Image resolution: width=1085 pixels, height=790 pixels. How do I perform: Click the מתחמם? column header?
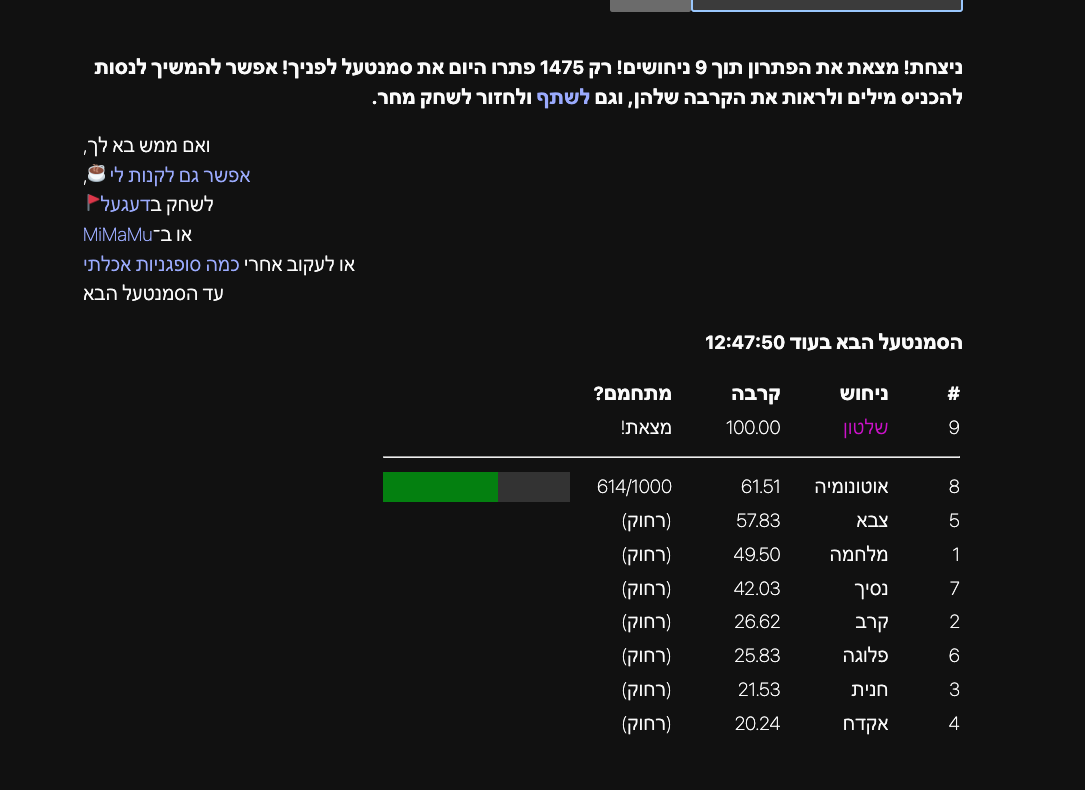(633, 394)
